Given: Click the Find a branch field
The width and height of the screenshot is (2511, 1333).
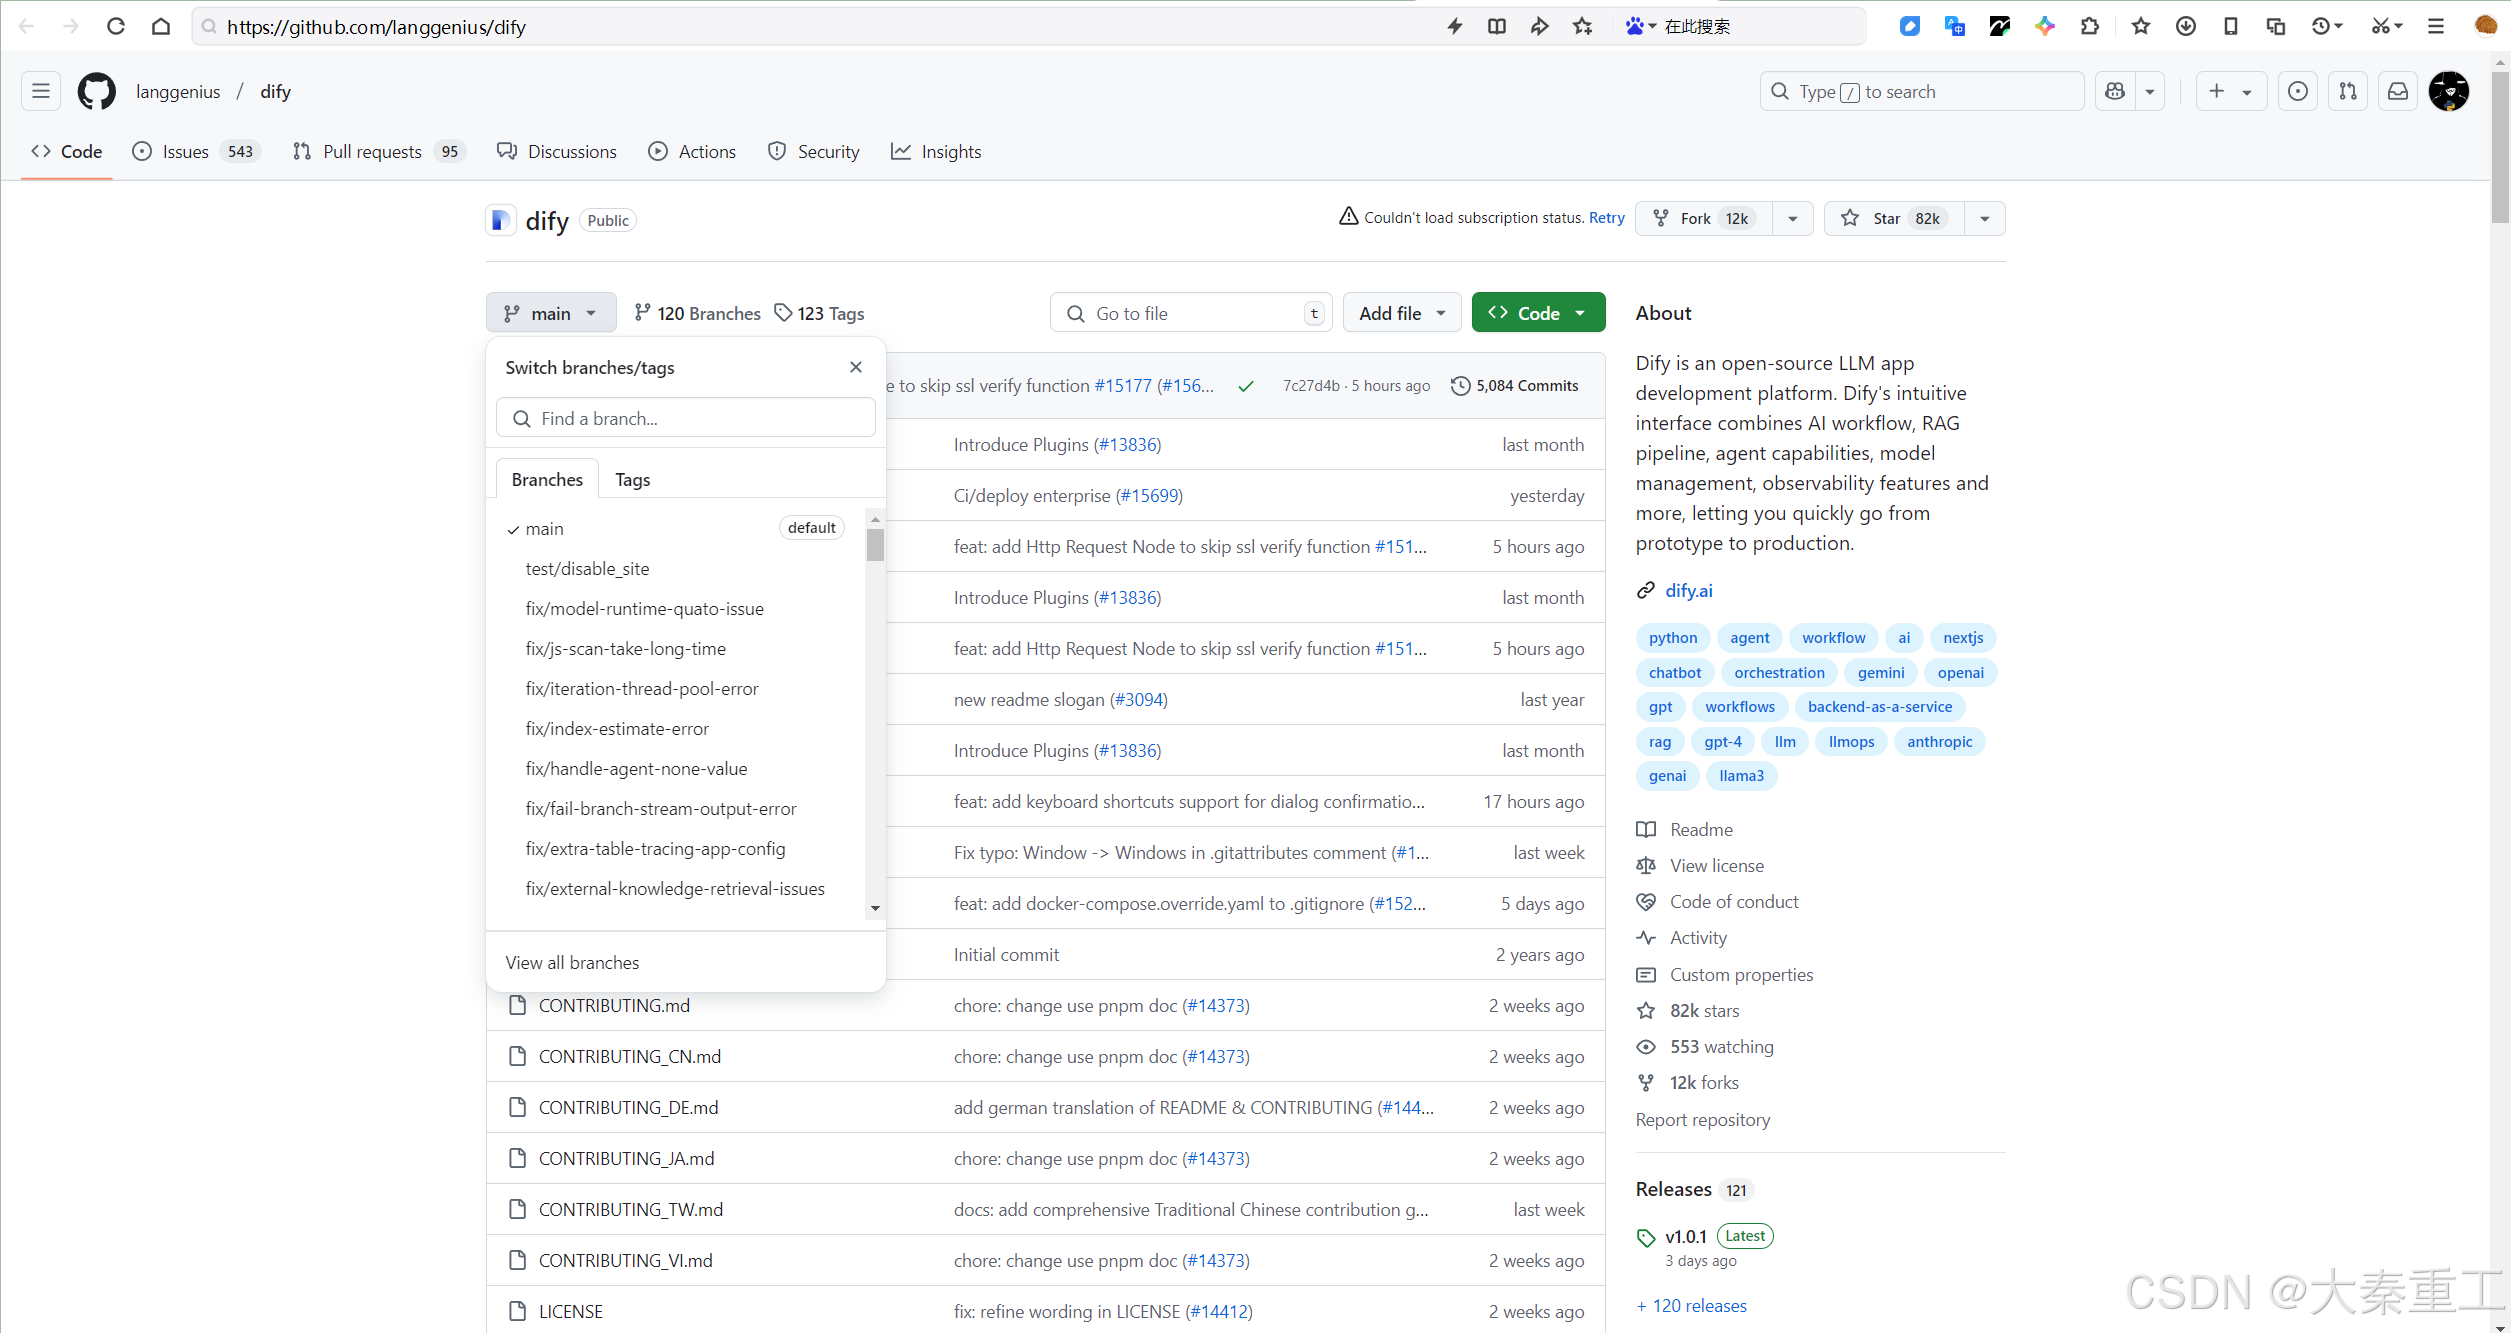Looking at the screenshot, I should click(686, 419).
